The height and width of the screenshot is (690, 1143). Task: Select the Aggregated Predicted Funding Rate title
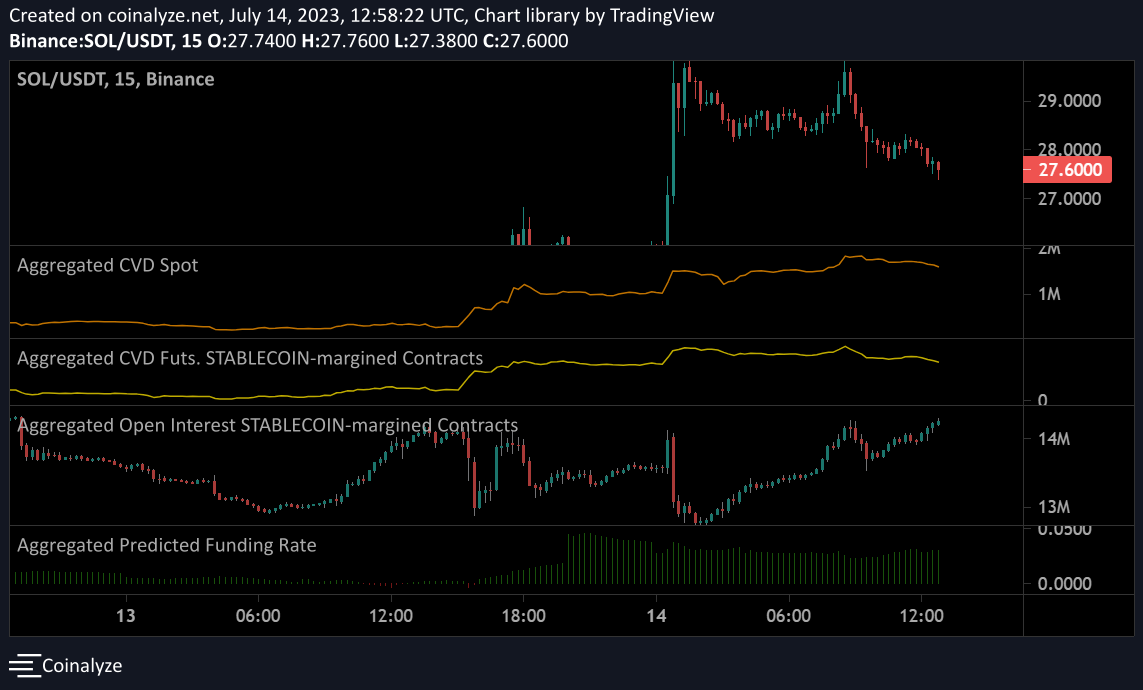(167, 545)
